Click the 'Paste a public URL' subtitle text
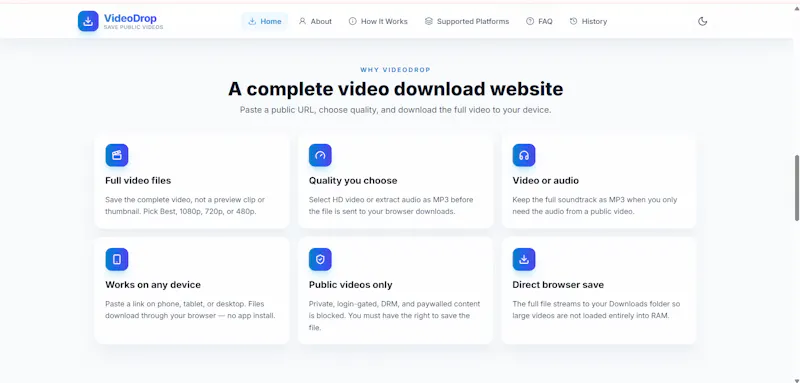The height and width of the screenshot is (383, 800). (x=395, y=110)
